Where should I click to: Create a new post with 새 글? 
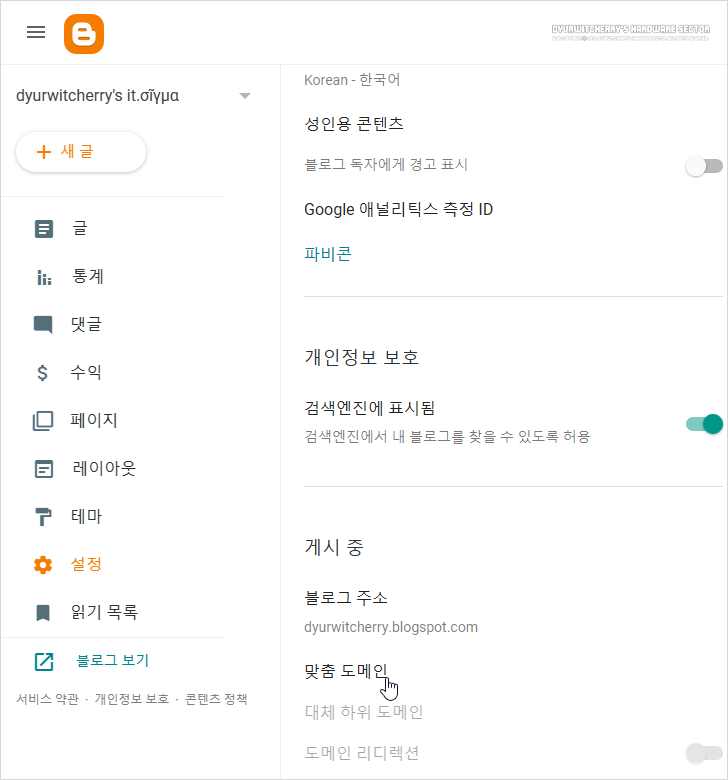(81, 152)
